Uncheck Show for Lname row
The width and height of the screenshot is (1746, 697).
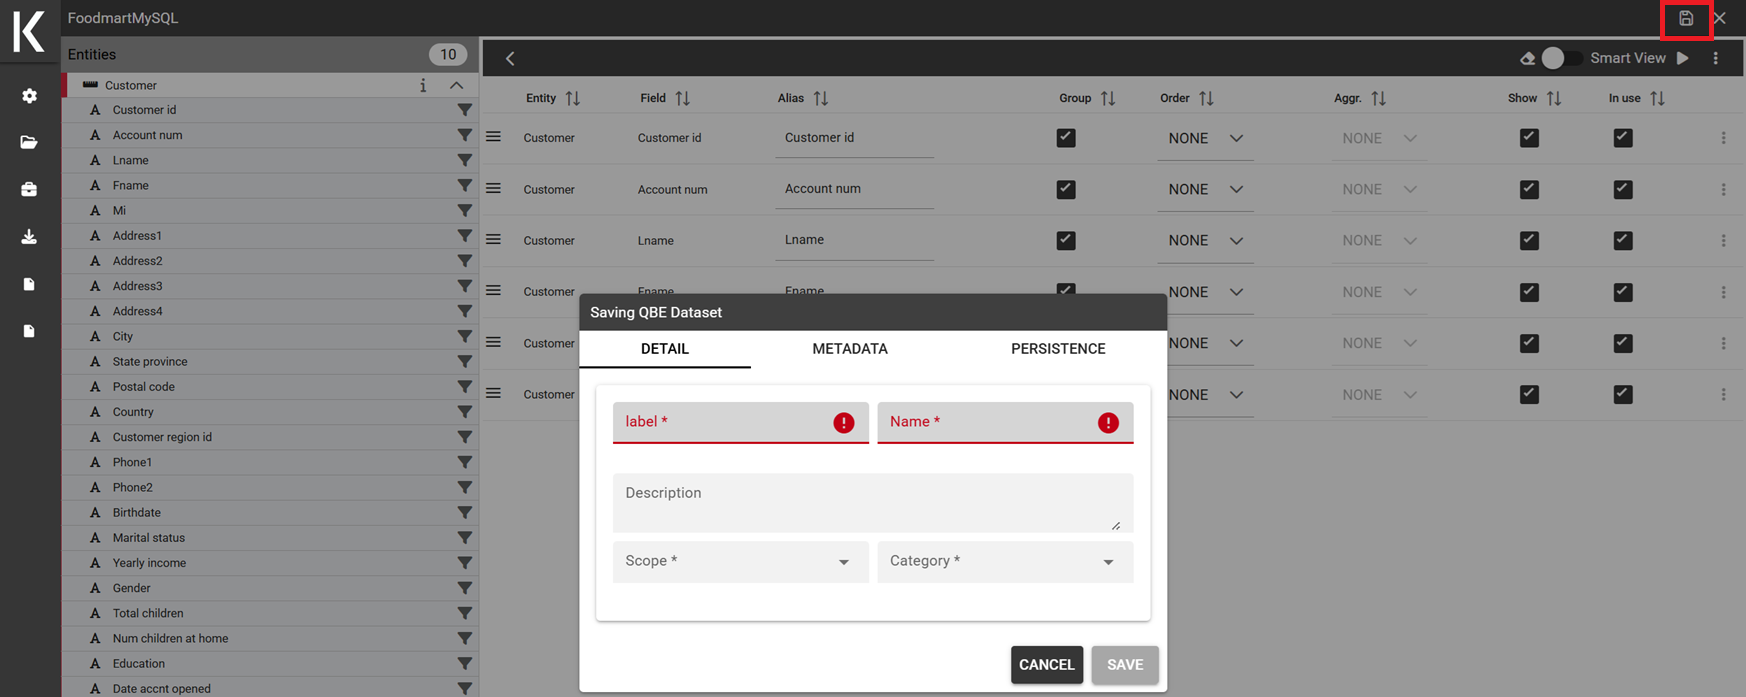(x=1529, y=240)
